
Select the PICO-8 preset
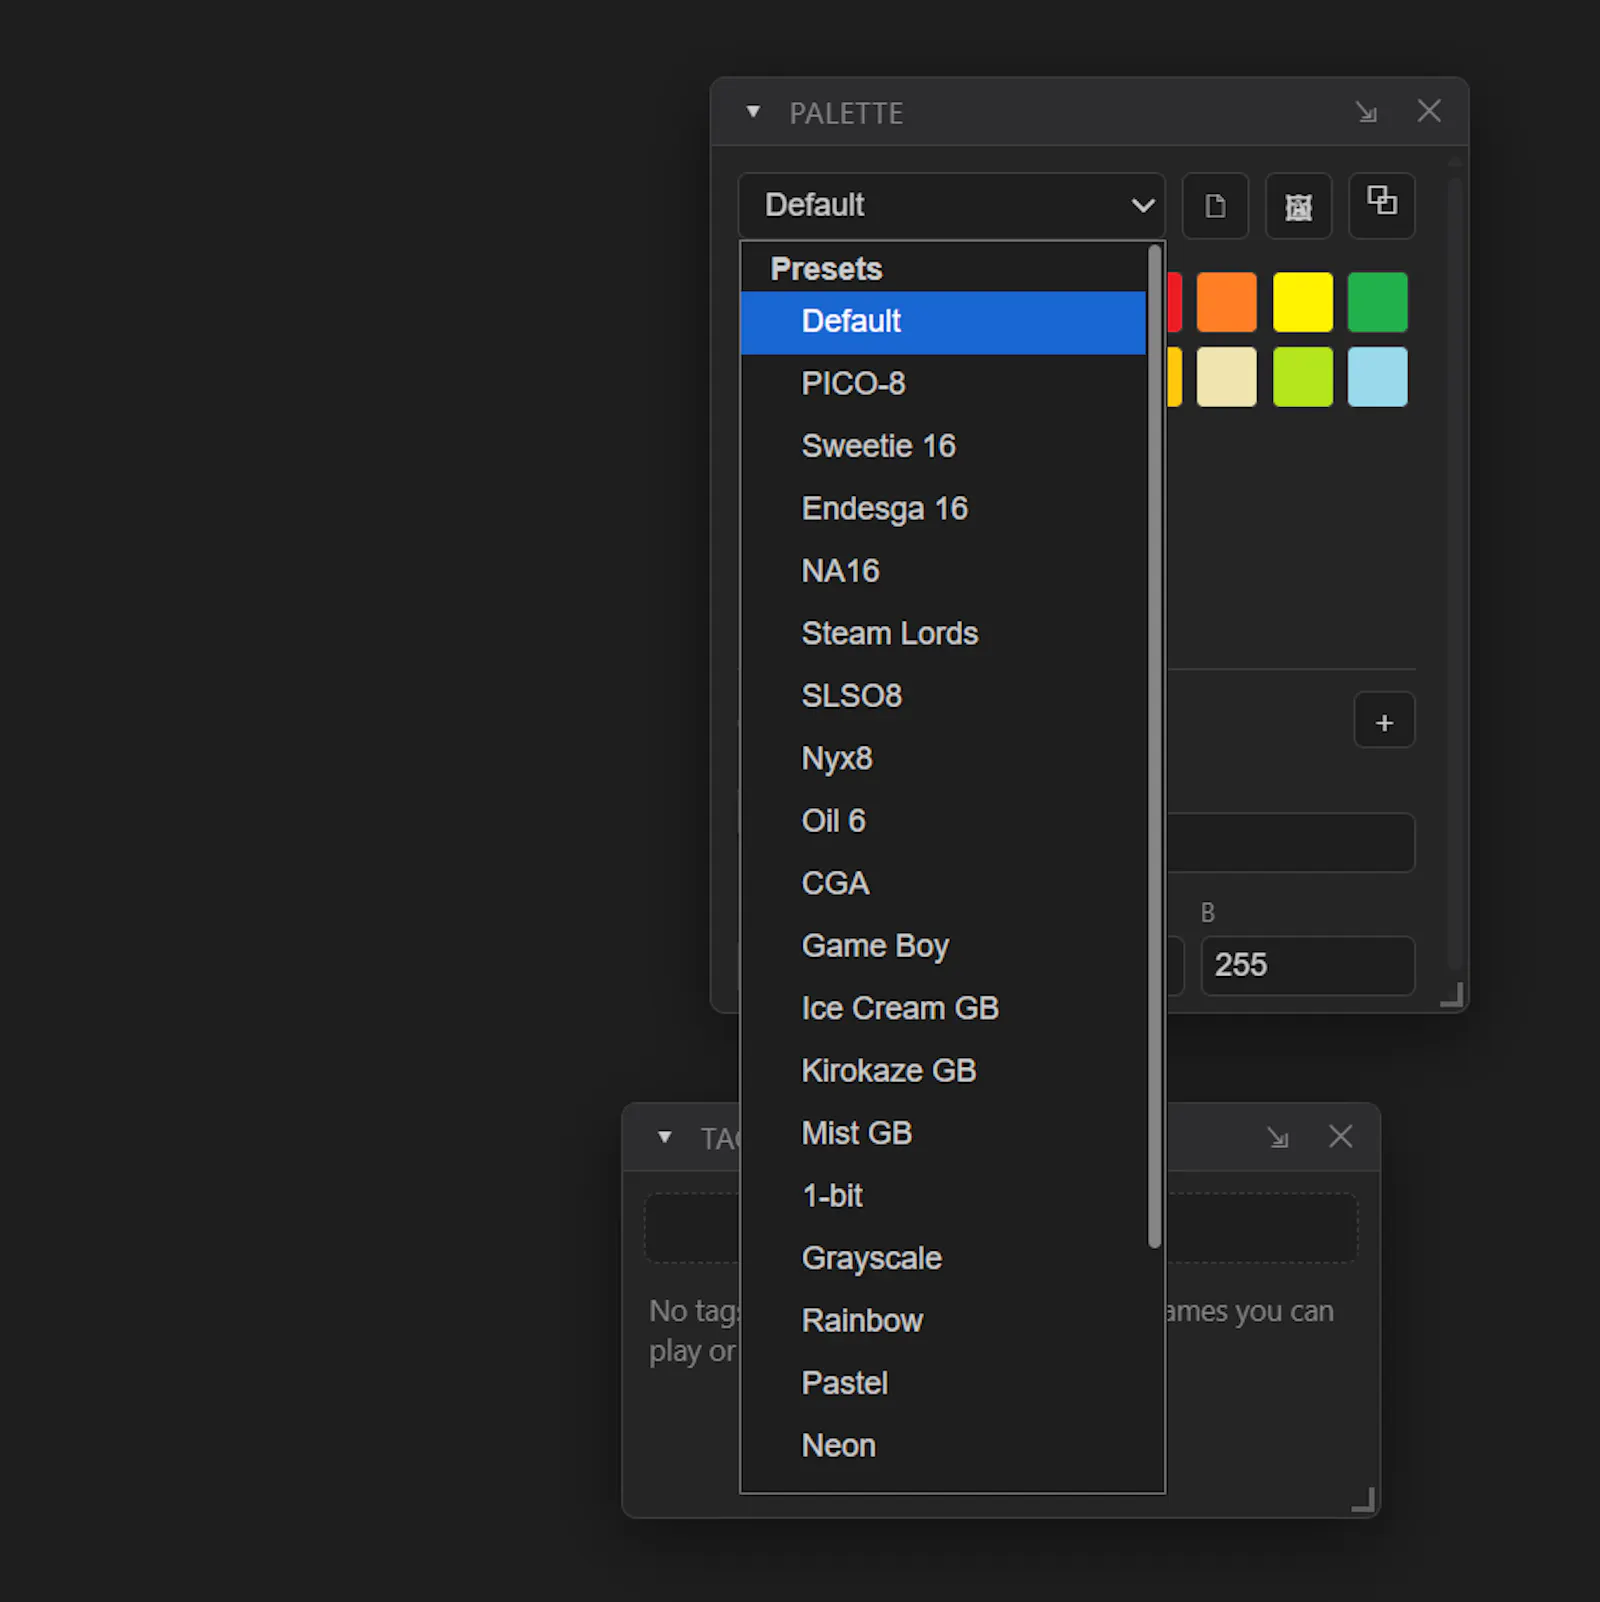(x=943, y=384)
